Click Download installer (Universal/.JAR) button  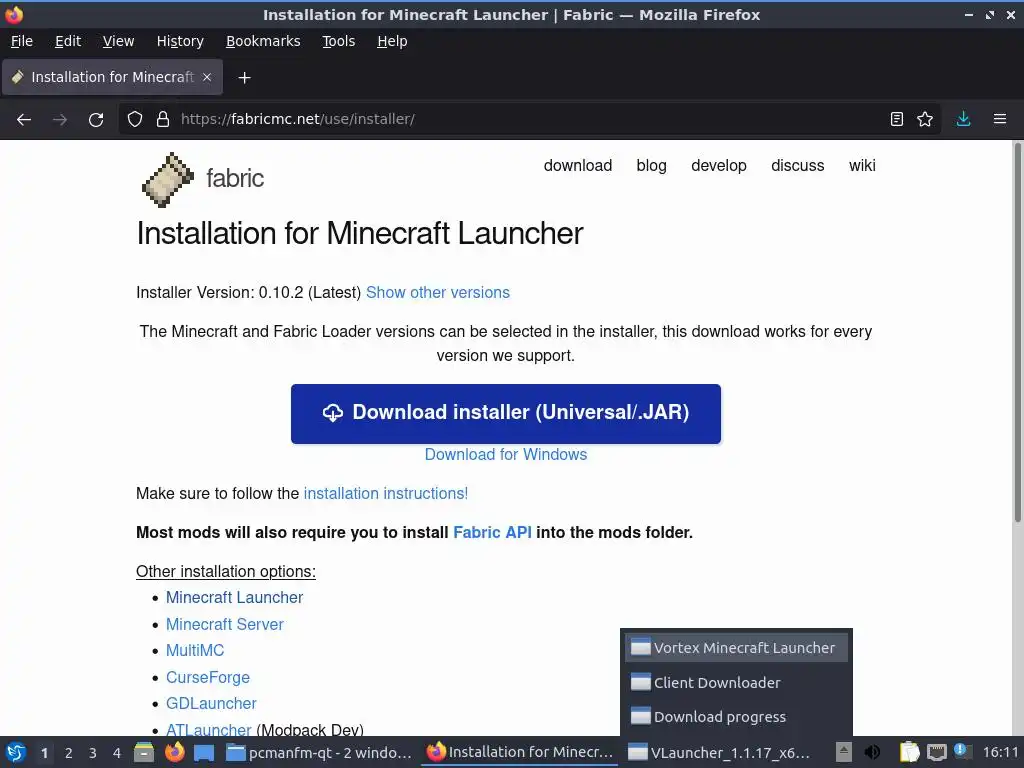pos(505,413)
